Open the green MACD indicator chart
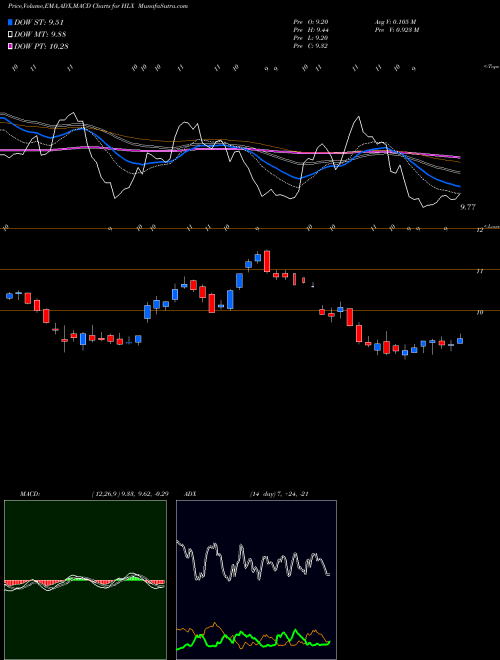 point(85,580)
